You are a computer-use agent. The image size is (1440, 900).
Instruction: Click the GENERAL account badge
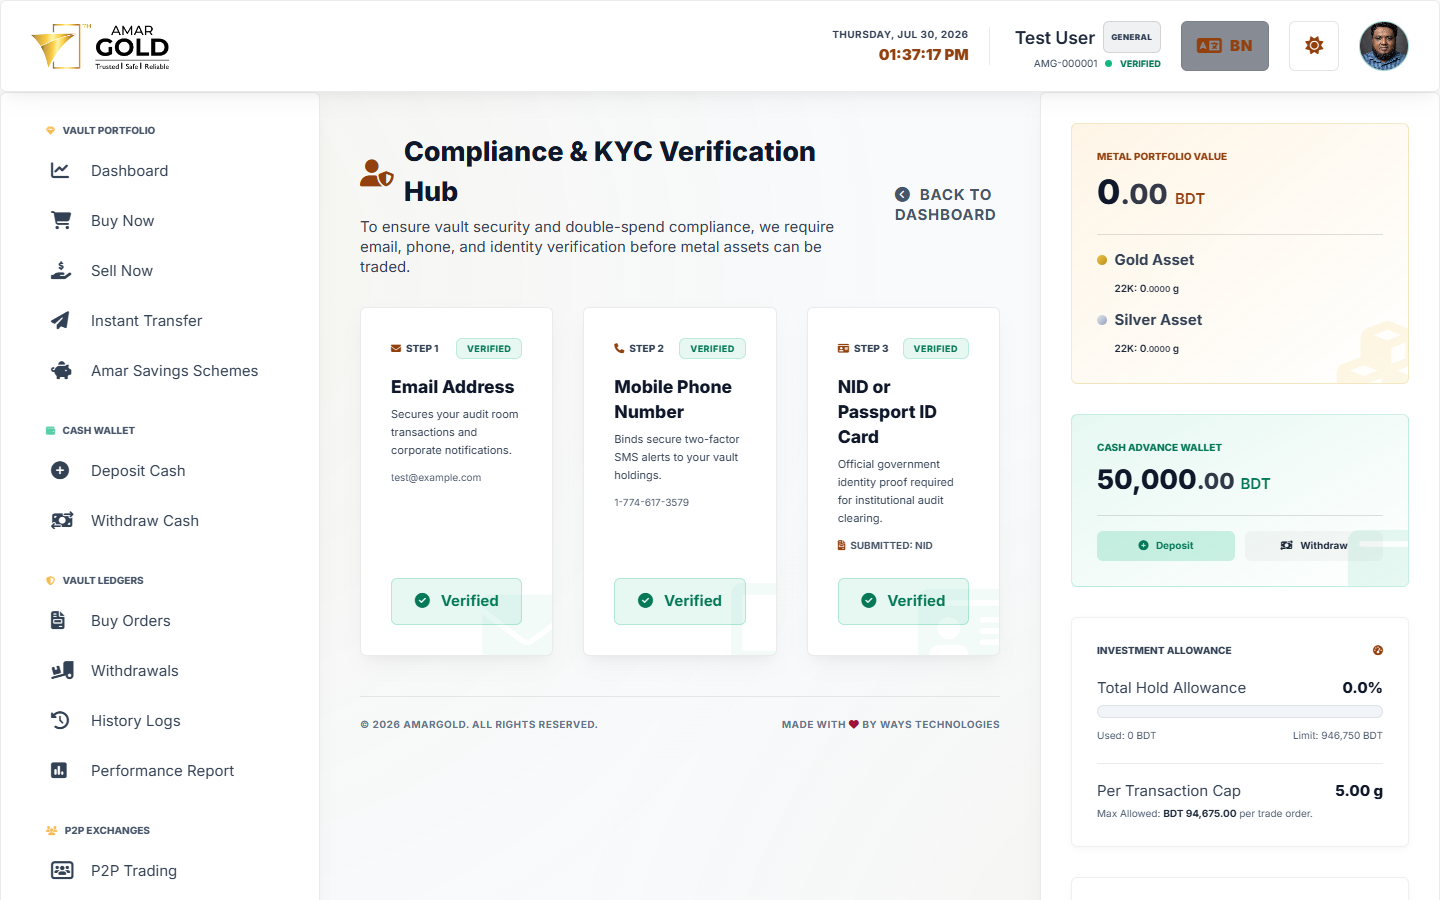(1132, 37)
